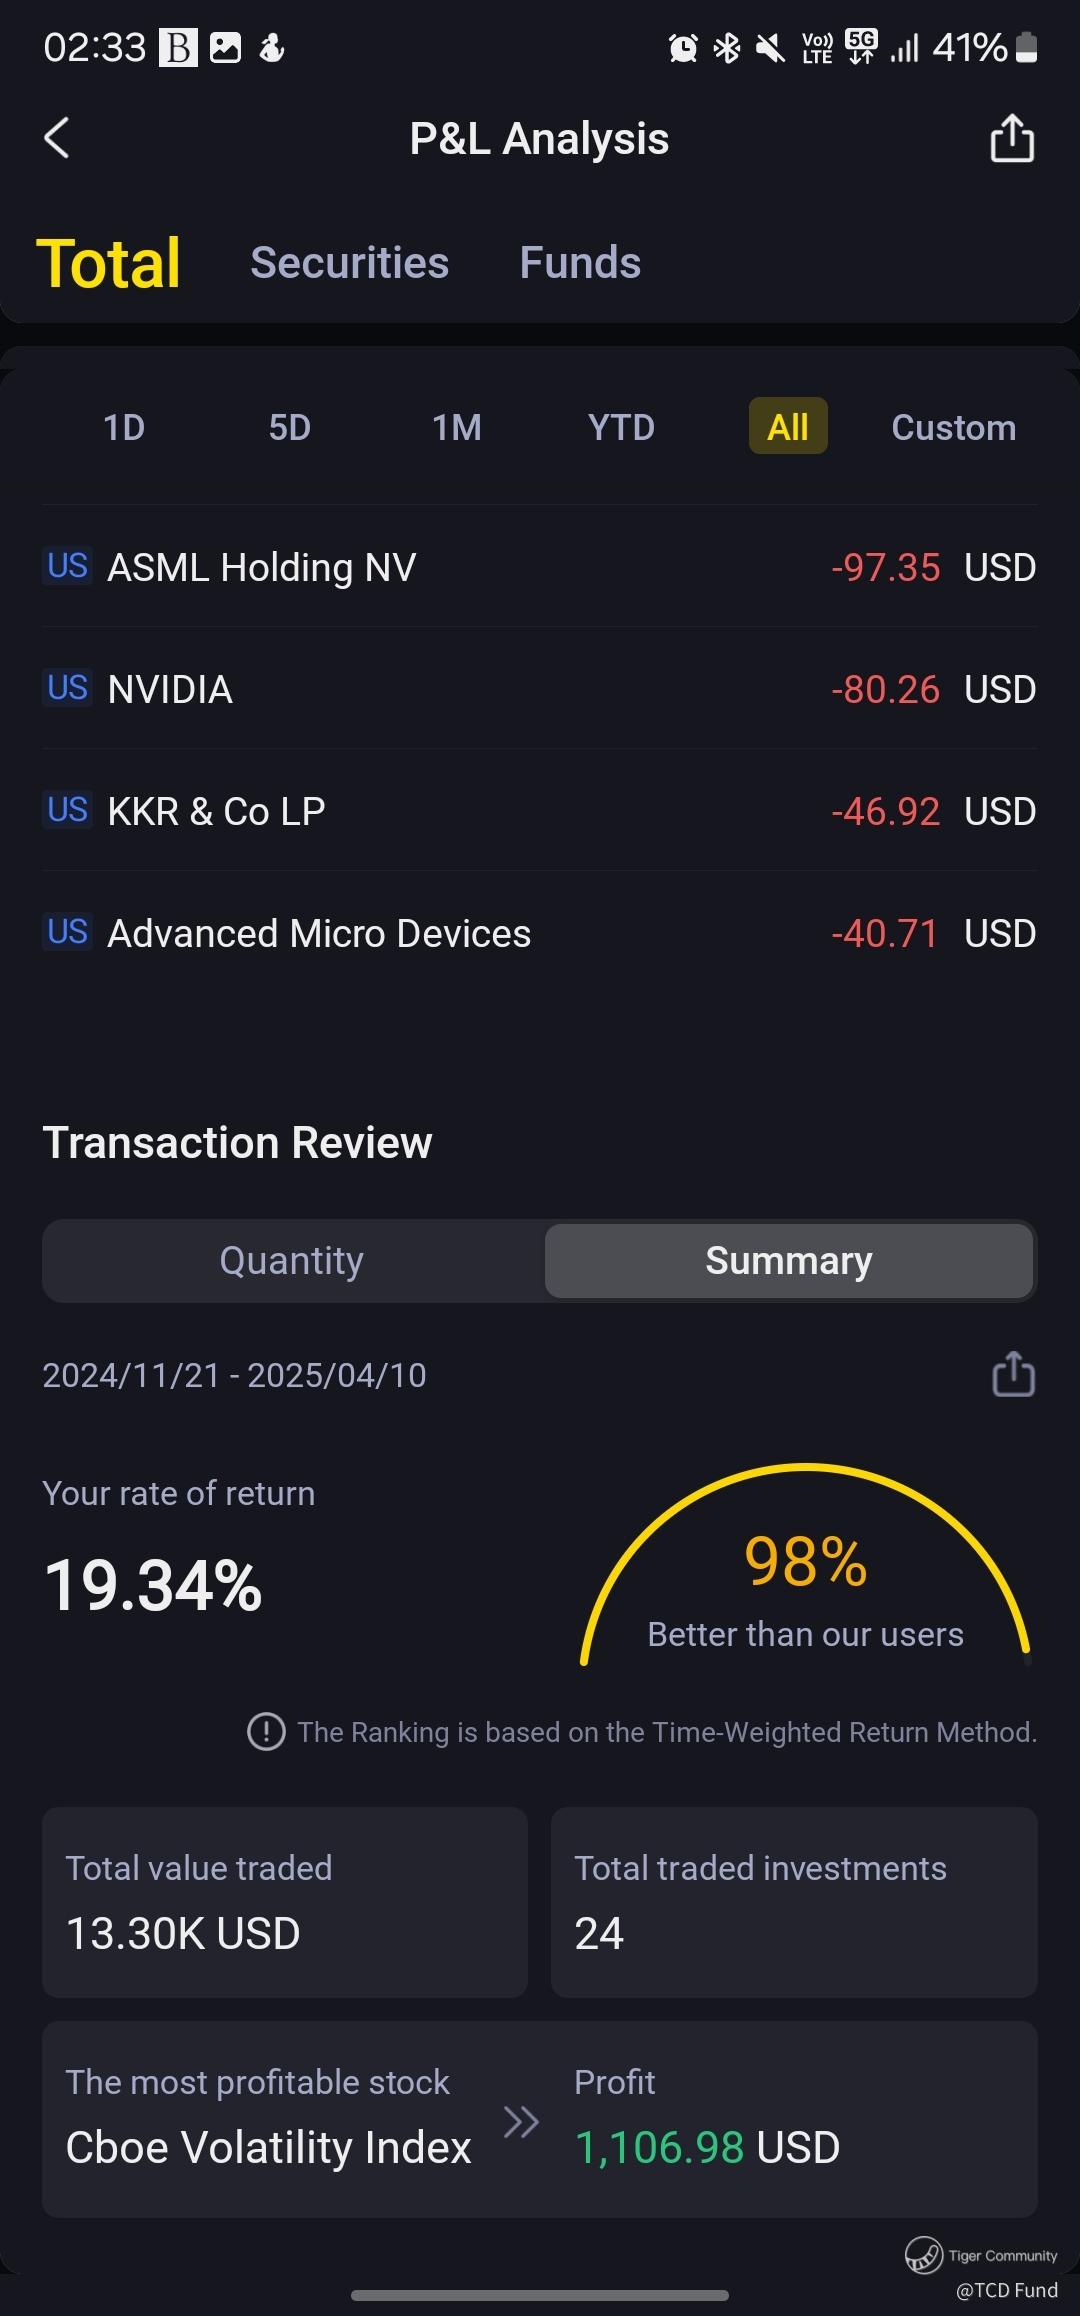Image resolution: width=1080 pixels, height=2316 pixels.
Task: Open the Custom date range picker
Action: (953, 427)
